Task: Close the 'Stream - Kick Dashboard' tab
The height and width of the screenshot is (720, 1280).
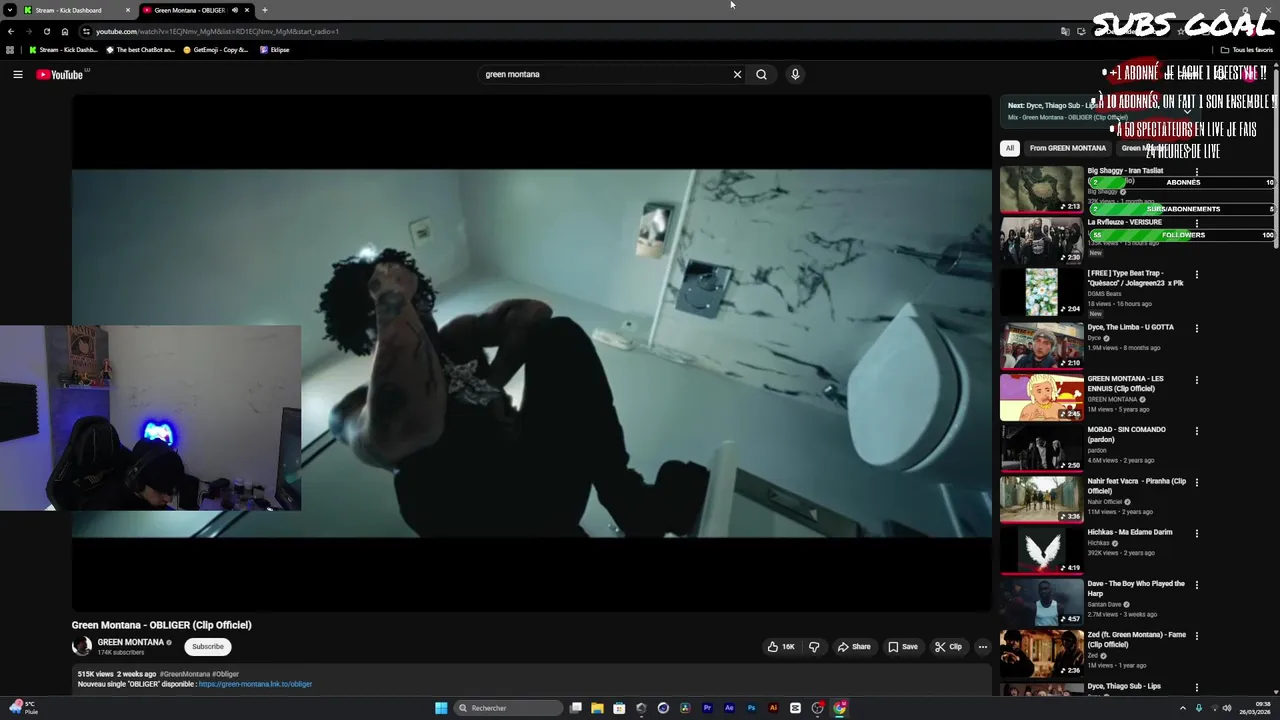Action: click(128, 10)
